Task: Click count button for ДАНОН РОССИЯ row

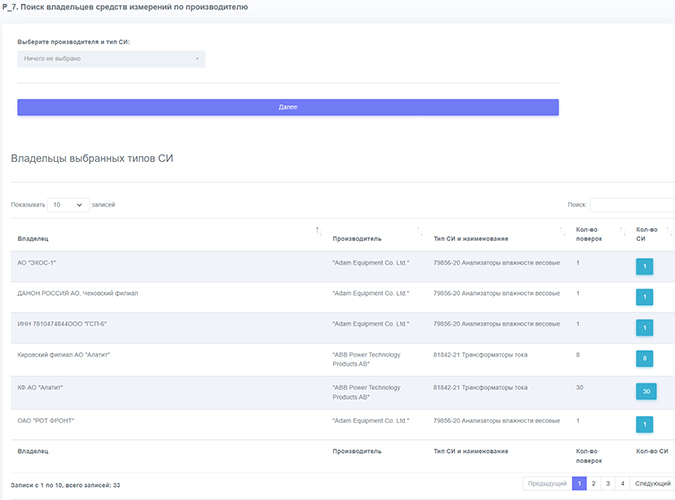Action: click(644, 297)
